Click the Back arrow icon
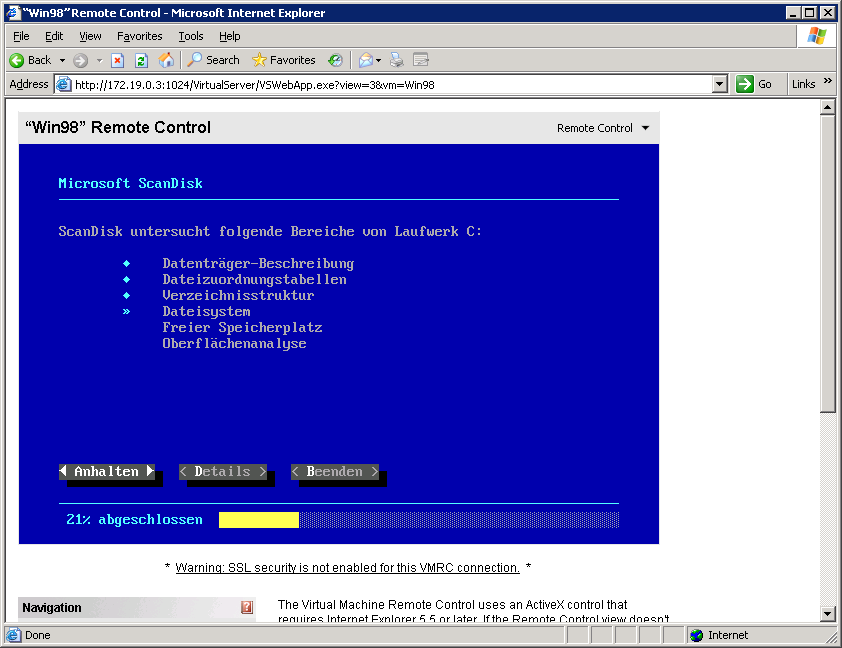 pos(17,60)
